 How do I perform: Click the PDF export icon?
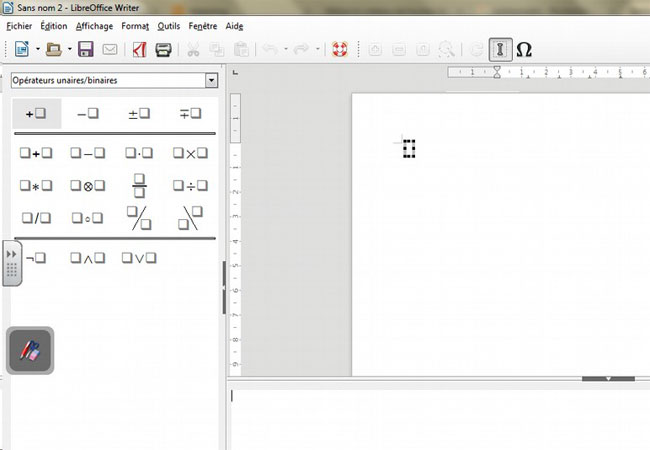click(140, 49)
